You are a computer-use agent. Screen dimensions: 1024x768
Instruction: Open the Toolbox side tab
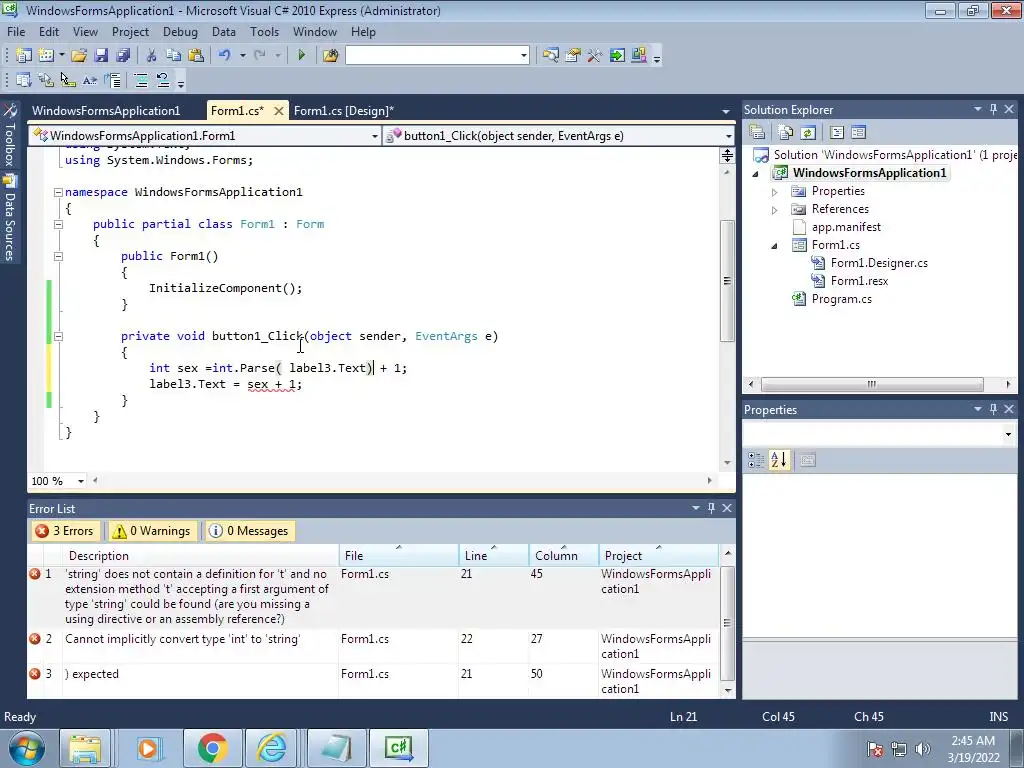(10, 136)
